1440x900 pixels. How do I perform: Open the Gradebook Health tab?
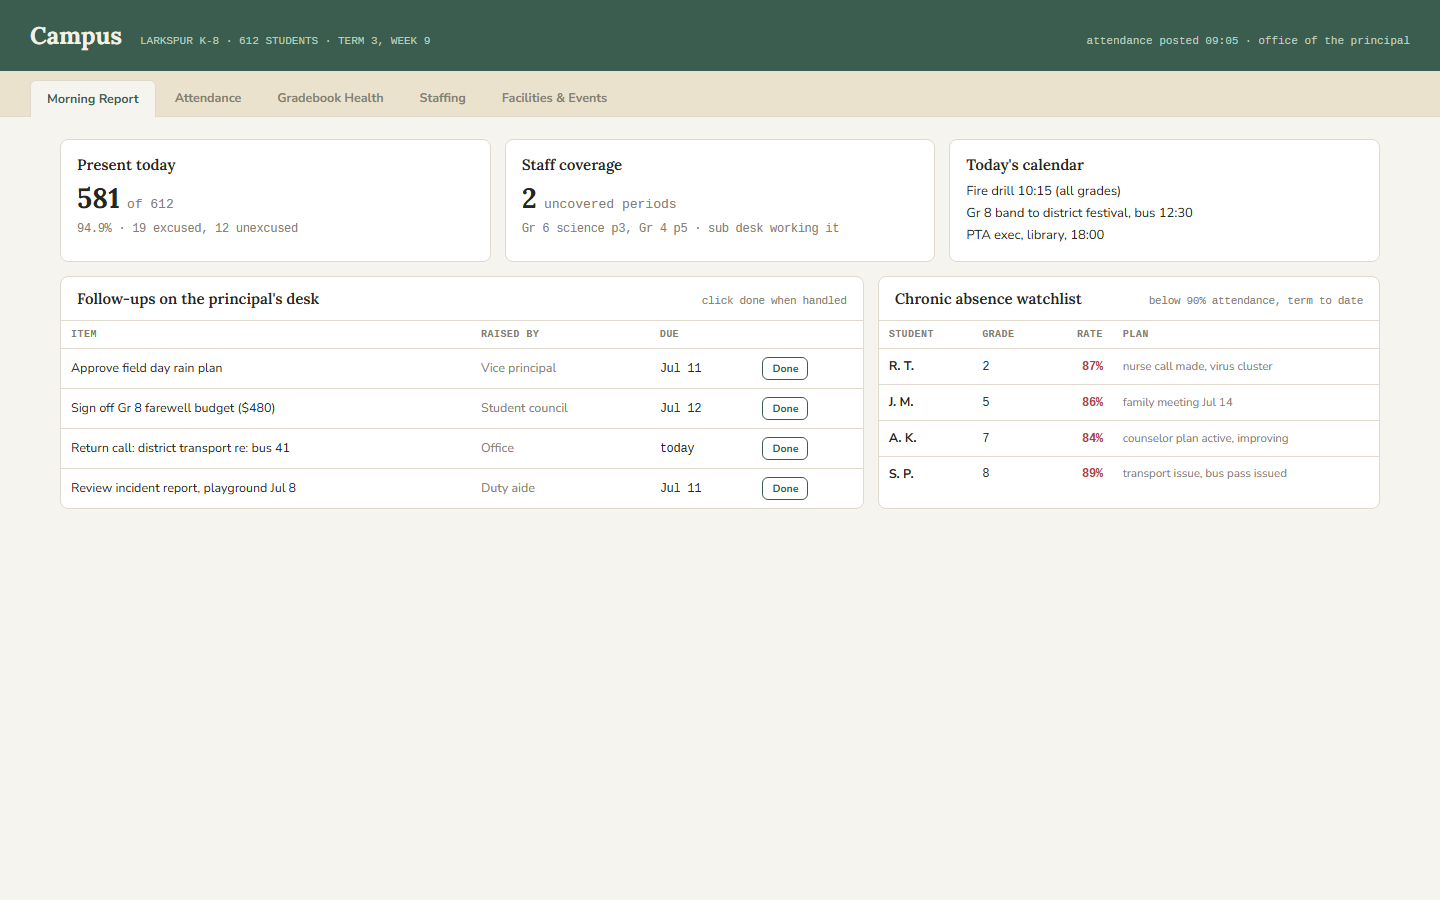(330, 98)
